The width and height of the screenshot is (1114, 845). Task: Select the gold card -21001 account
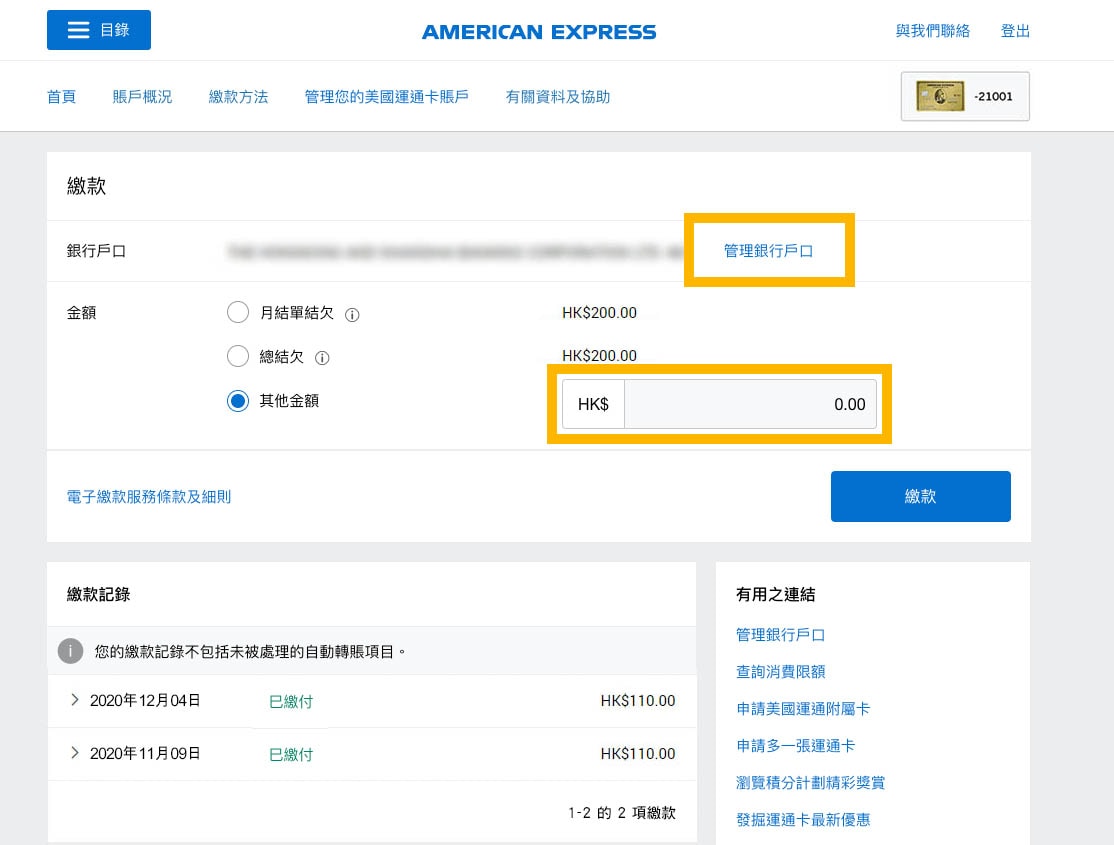(964, 97)
